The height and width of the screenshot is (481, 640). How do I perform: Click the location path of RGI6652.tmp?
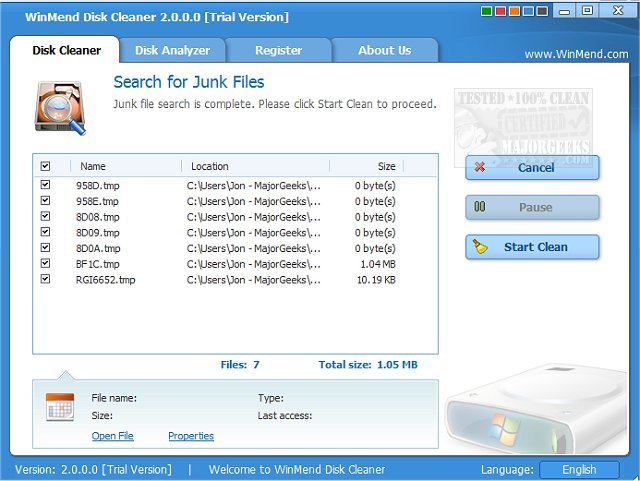point(253,280)
